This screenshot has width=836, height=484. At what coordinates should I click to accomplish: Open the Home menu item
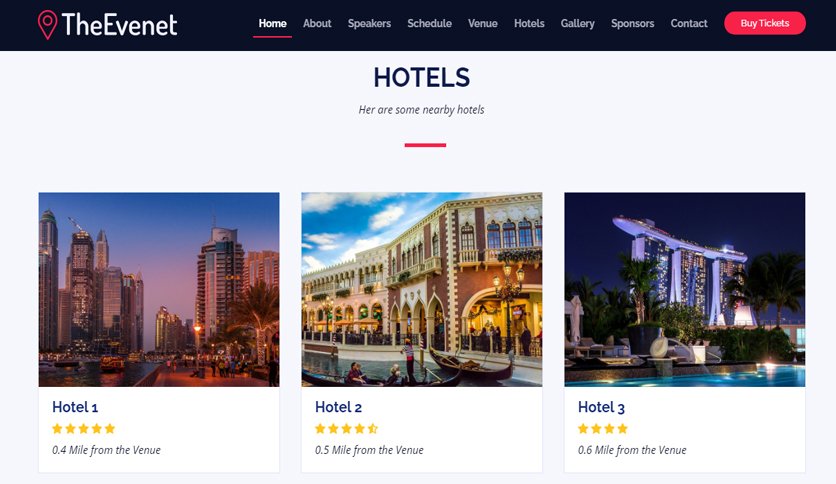pyautogui.click(x=272, y=23)
